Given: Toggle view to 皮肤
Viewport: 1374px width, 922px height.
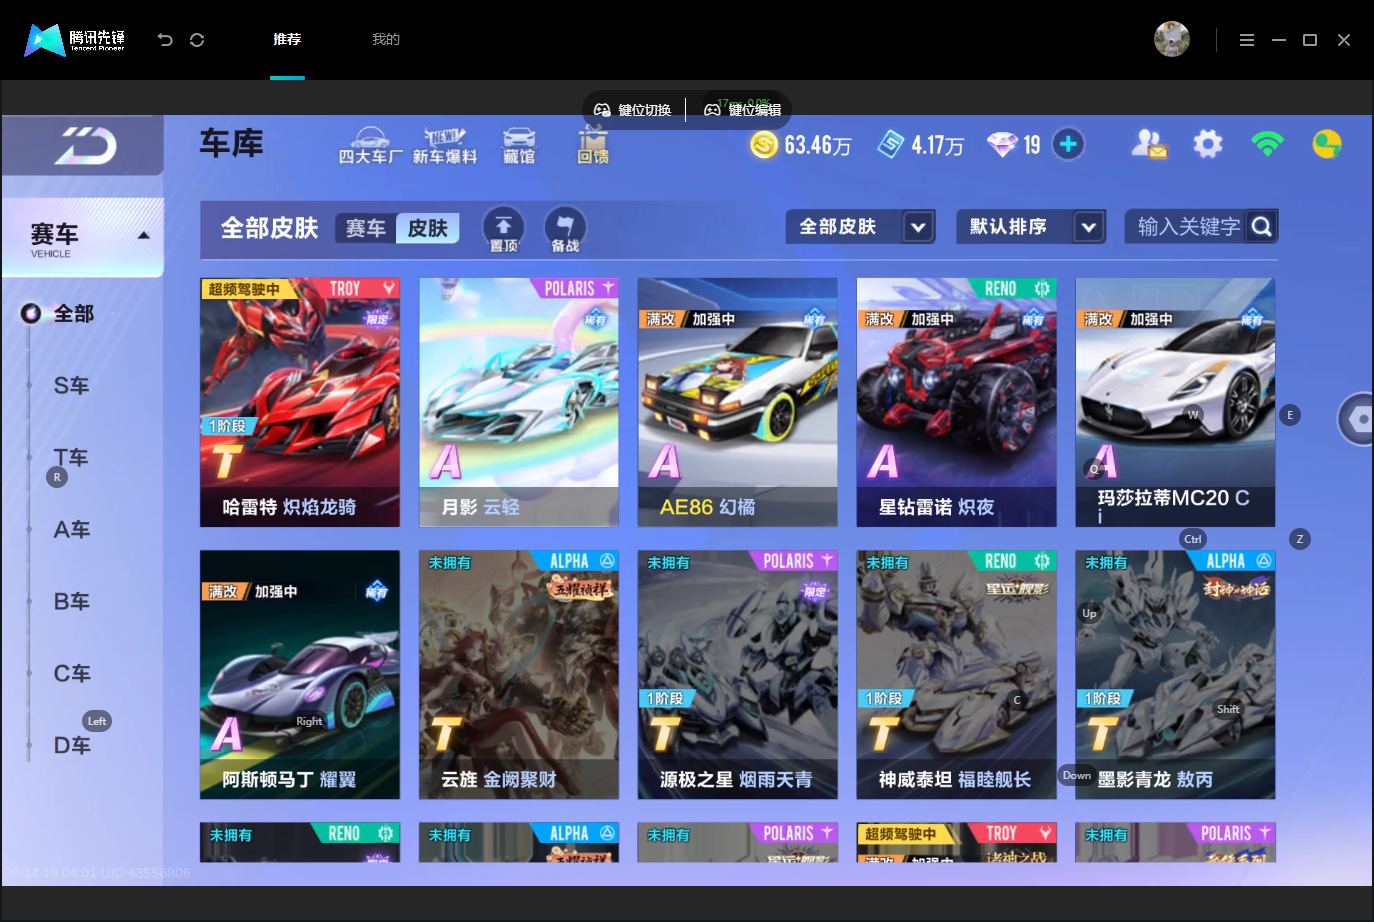Looking at the screenshot, I should coord(428,229).
